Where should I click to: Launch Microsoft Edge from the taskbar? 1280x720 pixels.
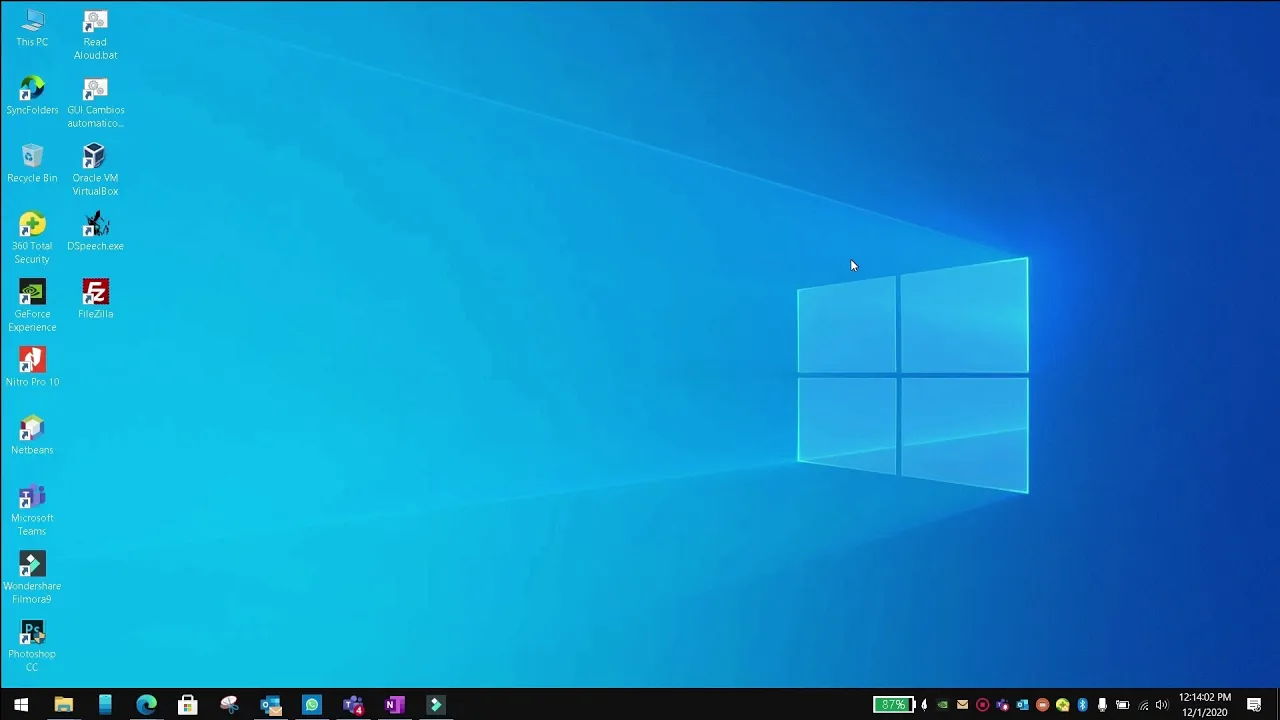(x=146, y=705)
